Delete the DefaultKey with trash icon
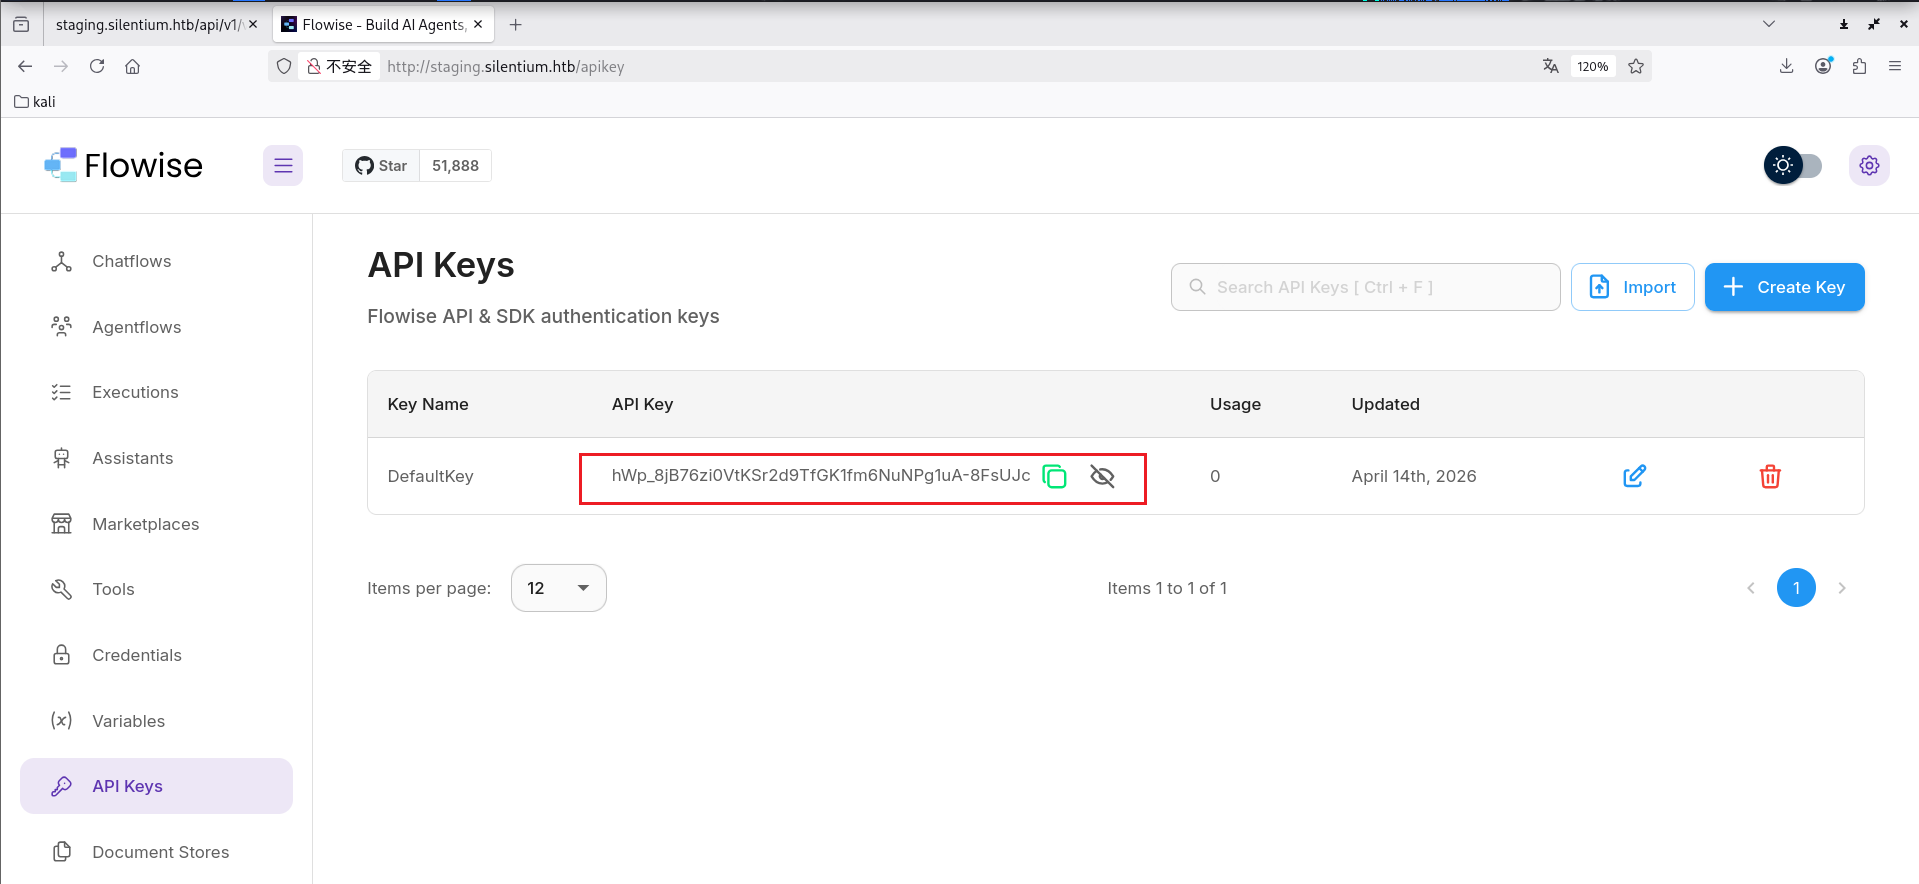The height and width of the screenshot is (884, 1919). 1769,476
